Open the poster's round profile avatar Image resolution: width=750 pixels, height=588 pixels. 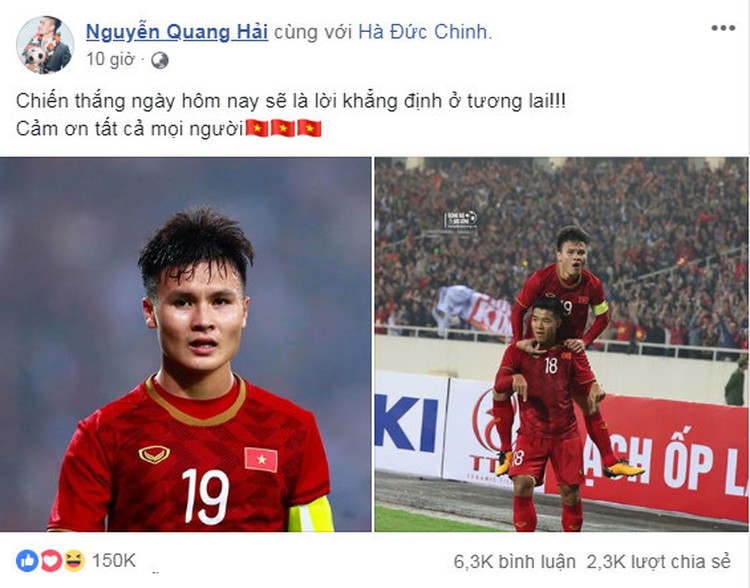[x=45, y=45]
